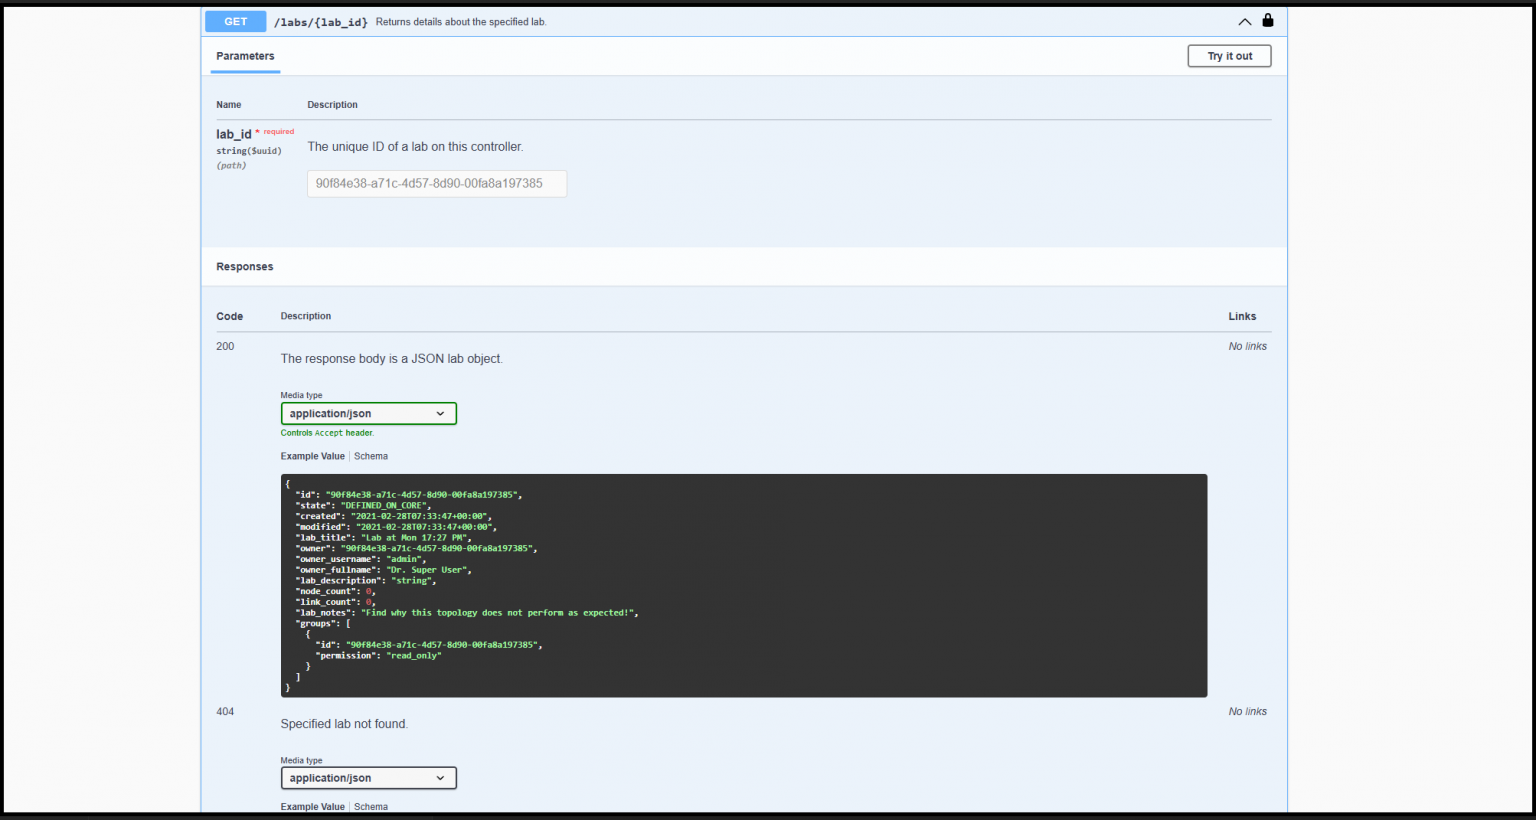Image resolution: width=1536 pixels, height=820 pixels.
Task: Click the GET method badge
Action: click(x=235, y=21)
